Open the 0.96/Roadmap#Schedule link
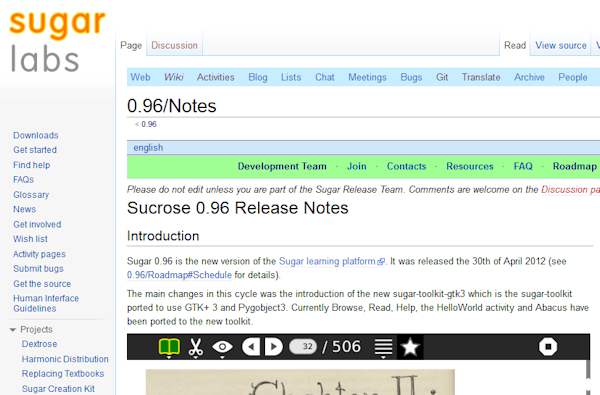Viewport: 600px width, 395px height. coord(179,275)
